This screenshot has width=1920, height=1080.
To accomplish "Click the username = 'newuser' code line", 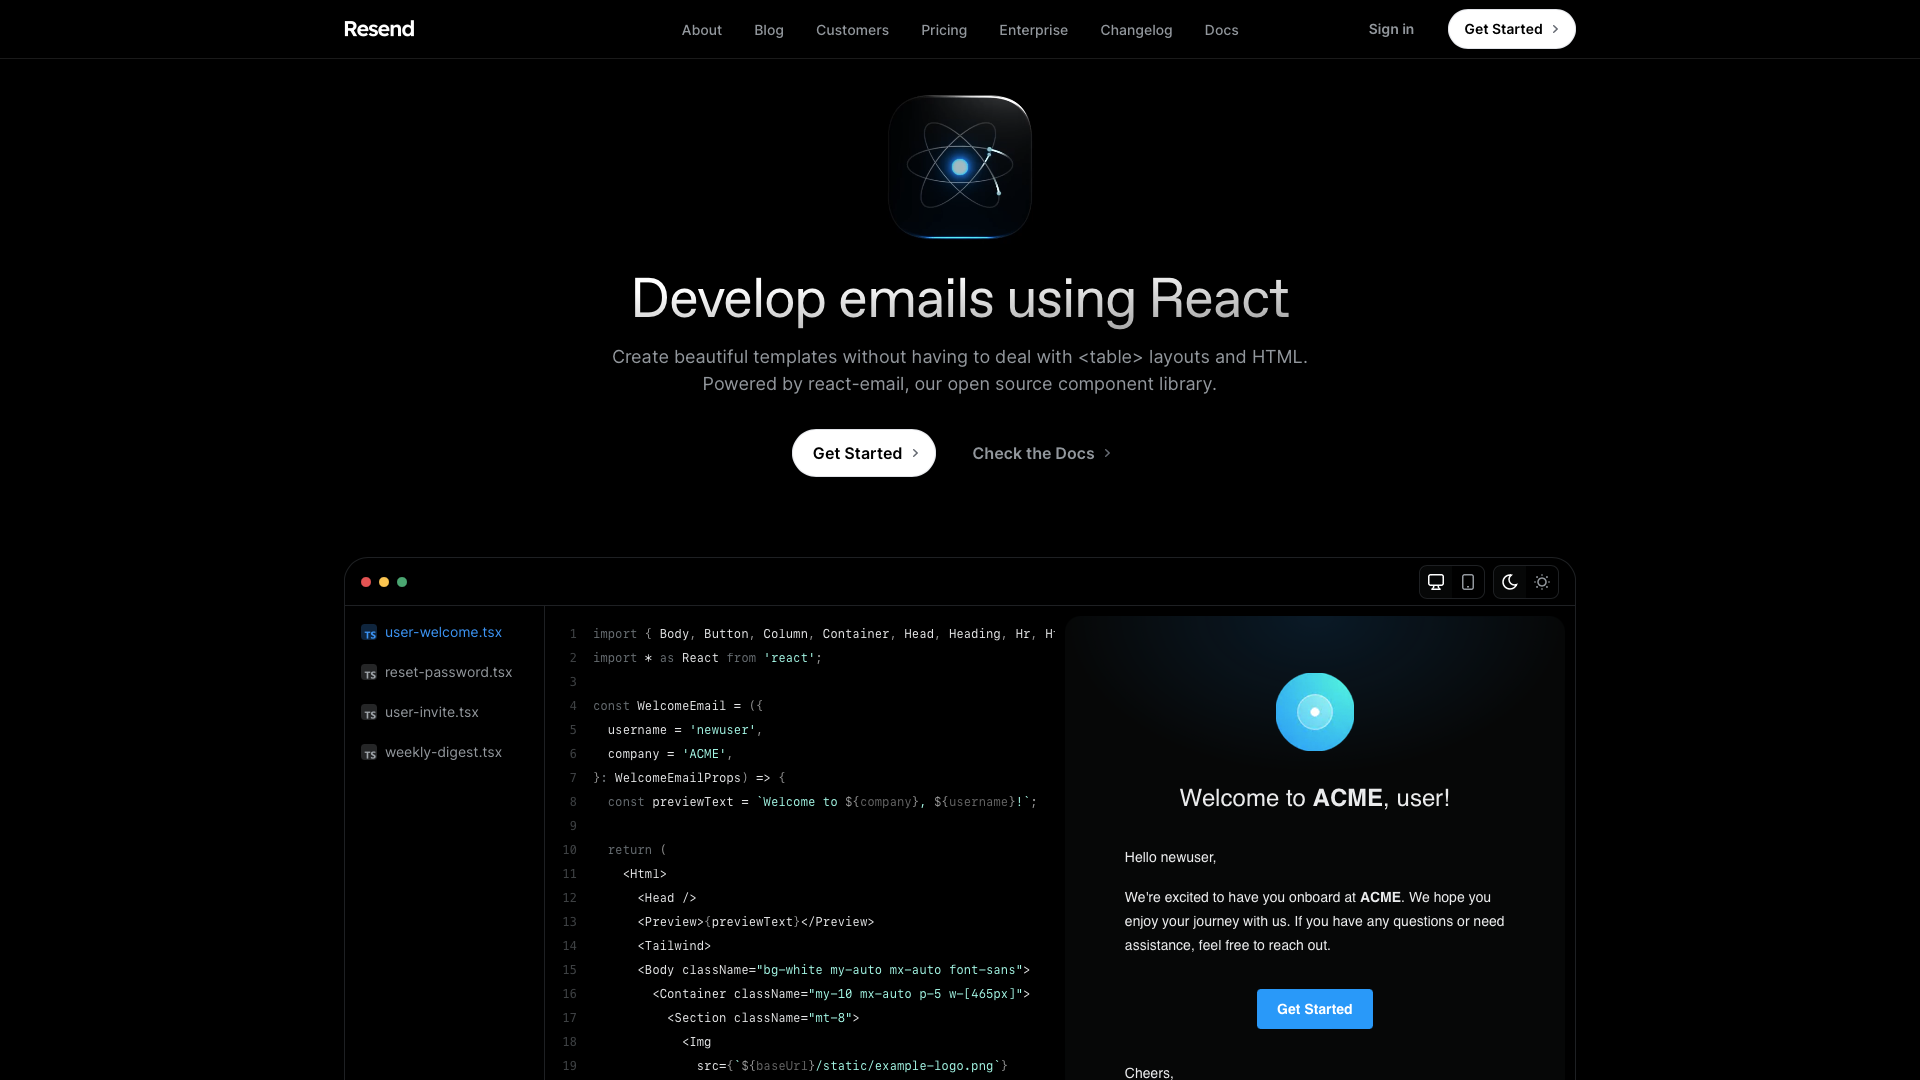I will pyautogui.click(x=685, y=730).
